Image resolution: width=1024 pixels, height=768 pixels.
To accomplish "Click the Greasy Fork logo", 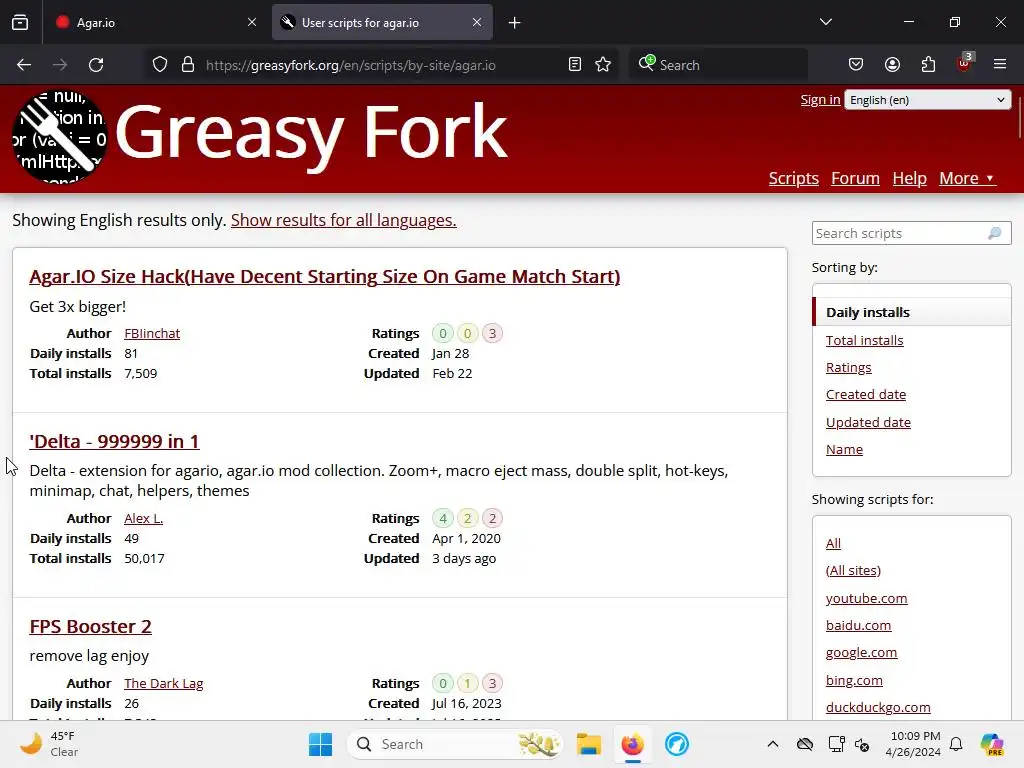I will click(x=60, y=136).
